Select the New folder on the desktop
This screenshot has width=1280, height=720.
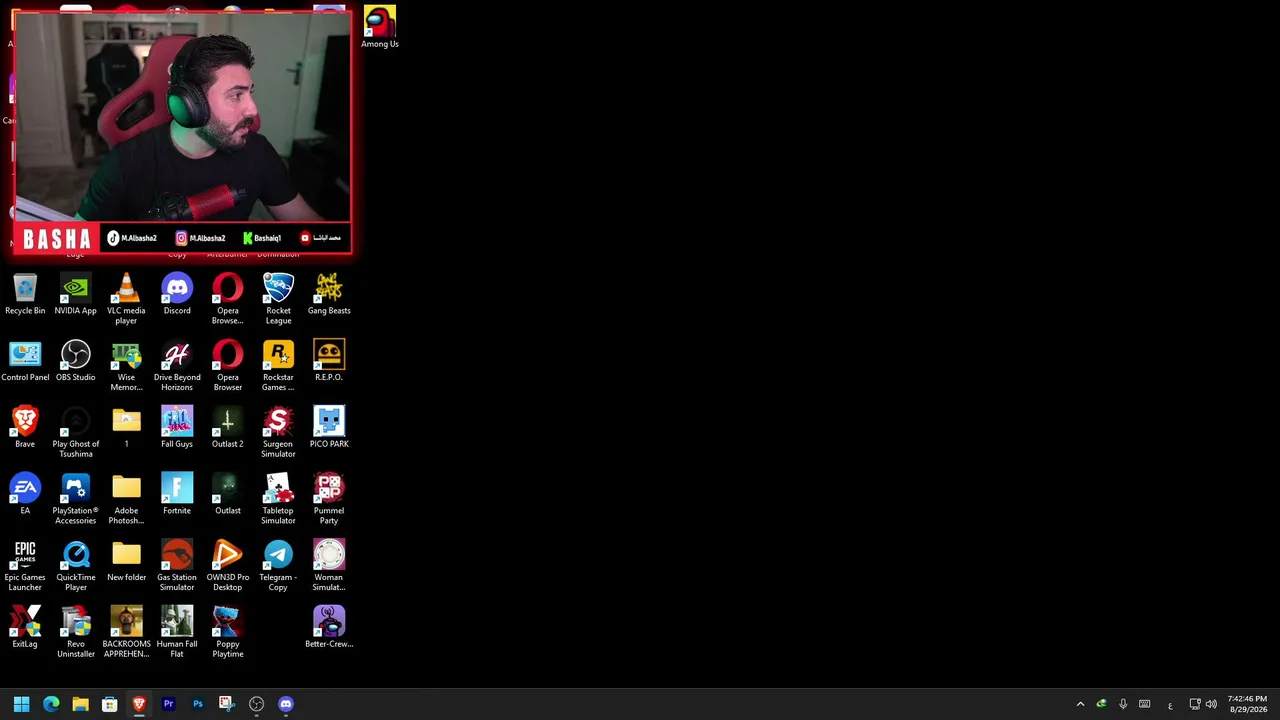(126, 561)
